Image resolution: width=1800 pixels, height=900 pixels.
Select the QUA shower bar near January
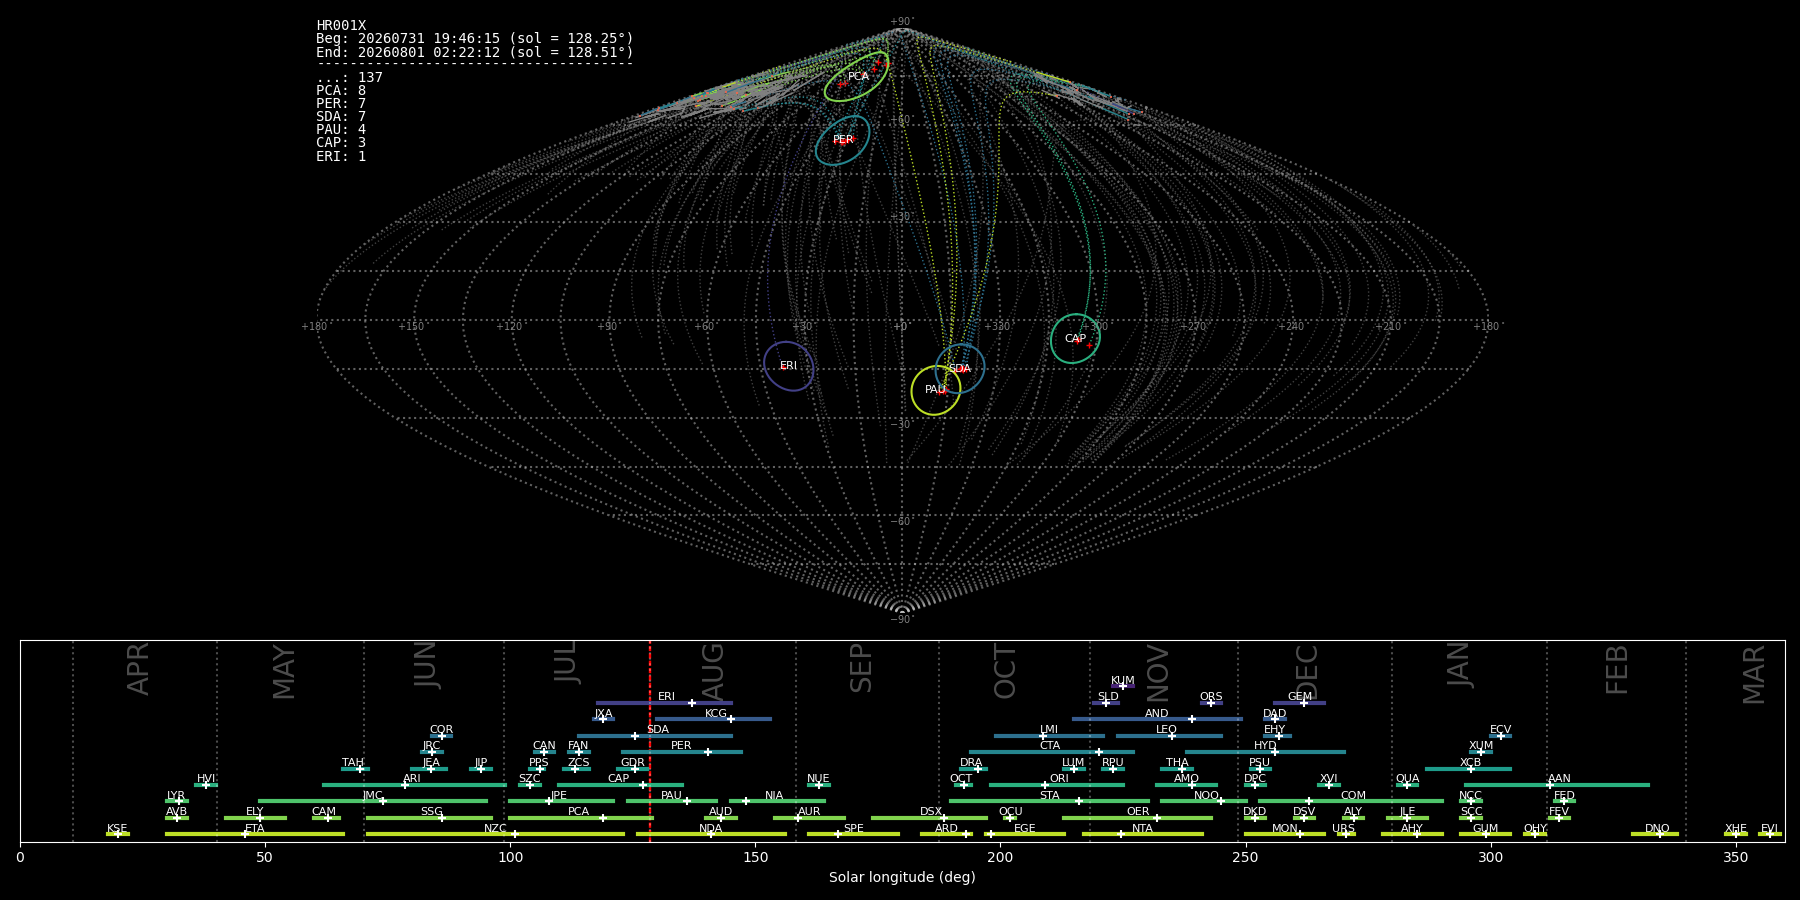tap(1407, 785)
